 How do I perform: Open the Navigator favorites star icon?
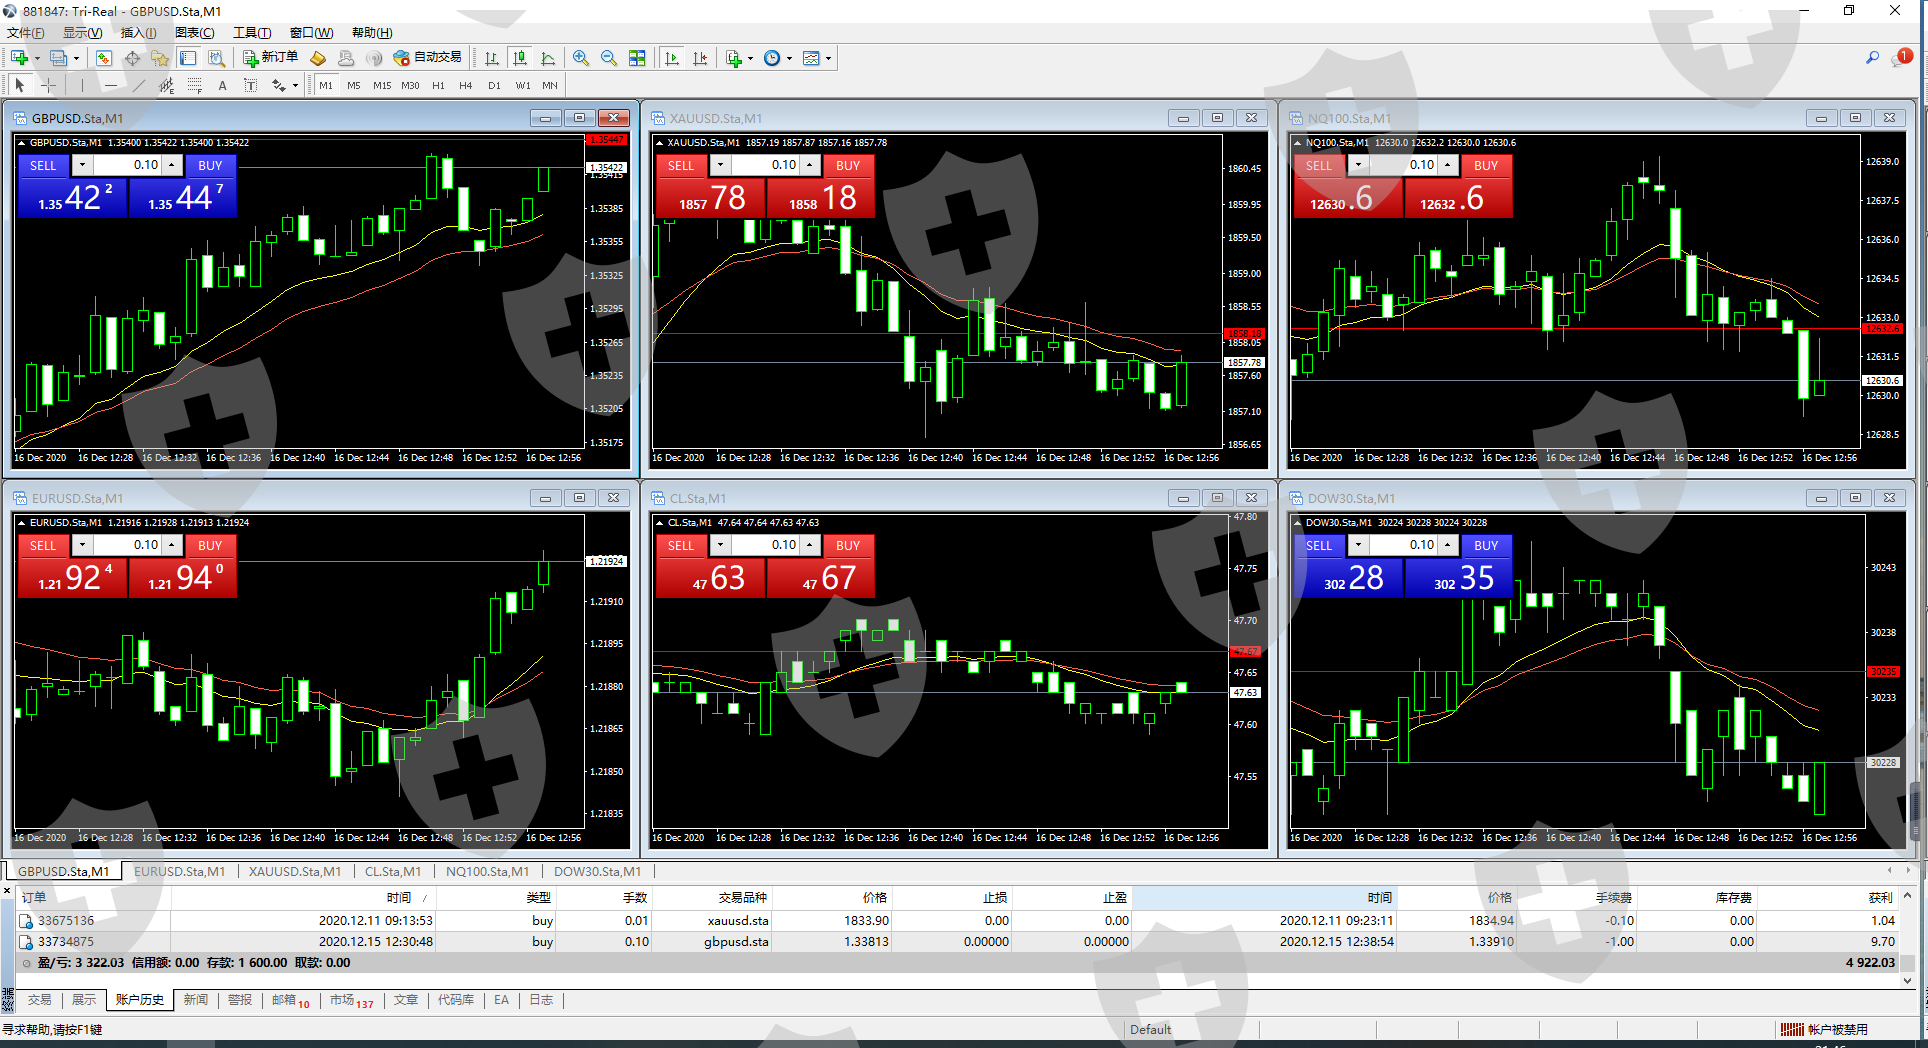160,58
